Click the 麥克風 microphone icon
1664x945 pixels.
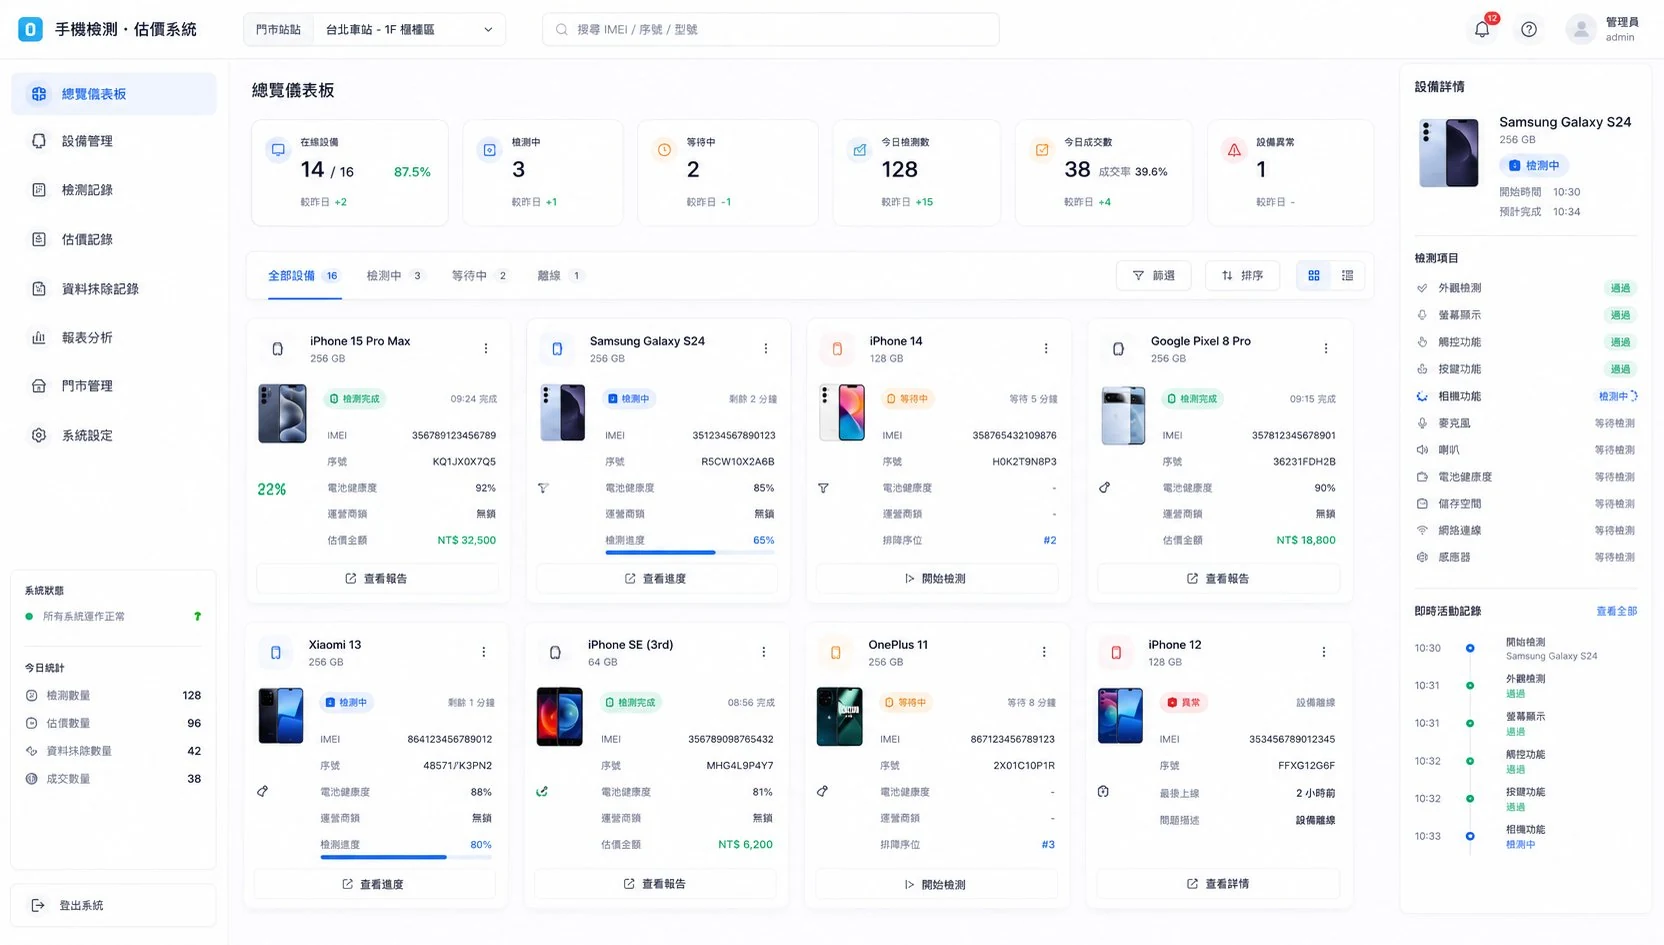click(x=1422, y=423)
